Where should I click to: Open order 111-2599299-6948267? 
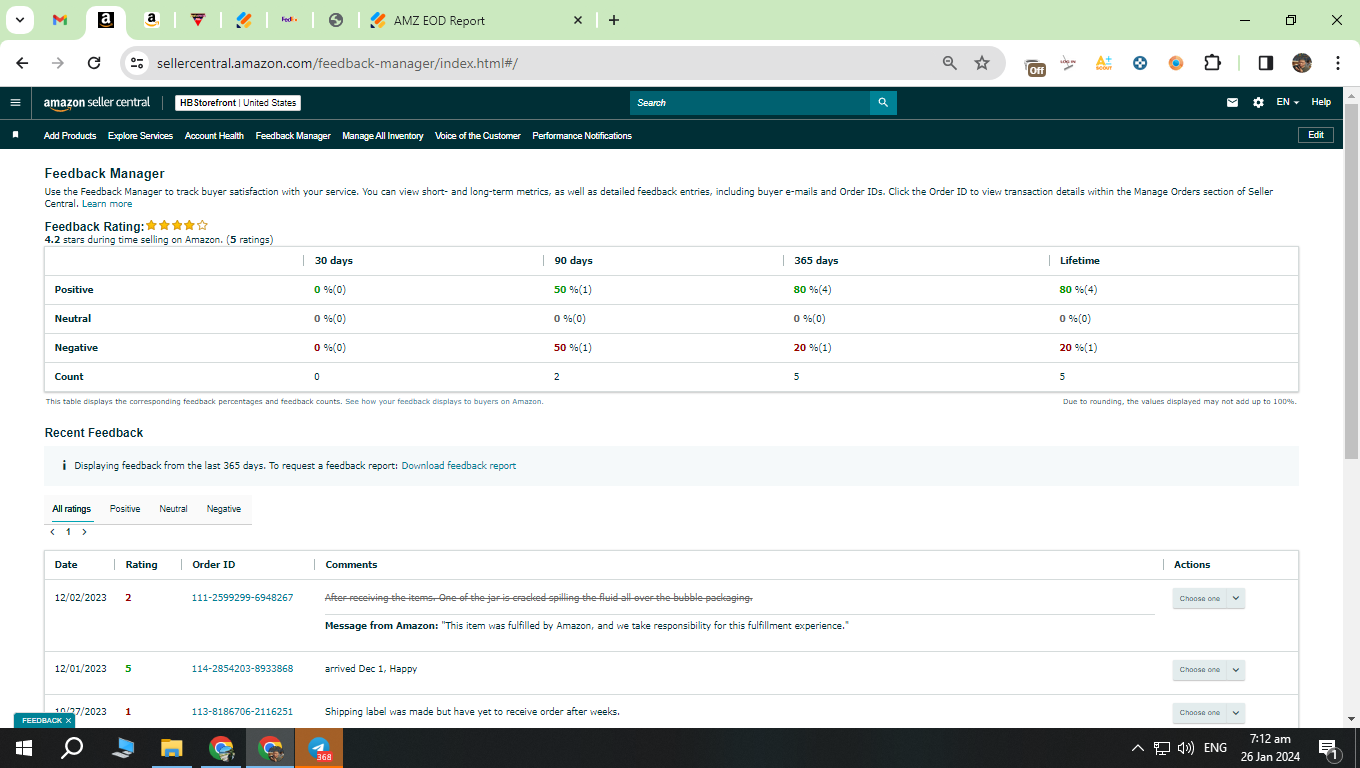(242, 598)
